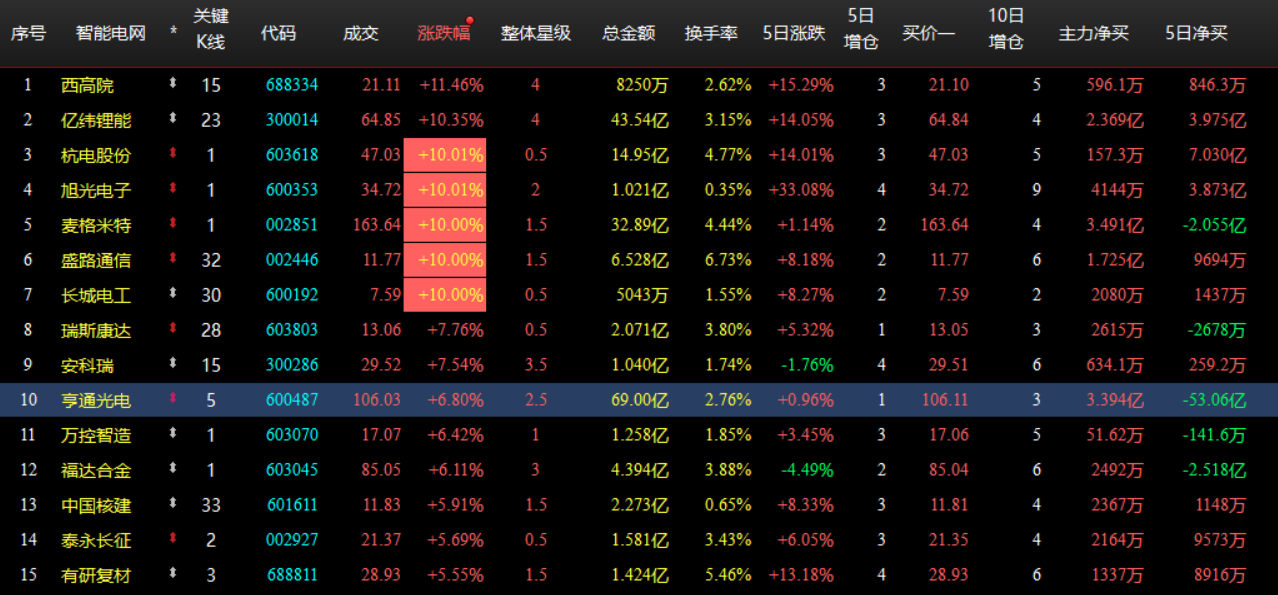Sort by 代码 column header
Viewport: 1278px width, 595px height.
[x=278, y=33]
